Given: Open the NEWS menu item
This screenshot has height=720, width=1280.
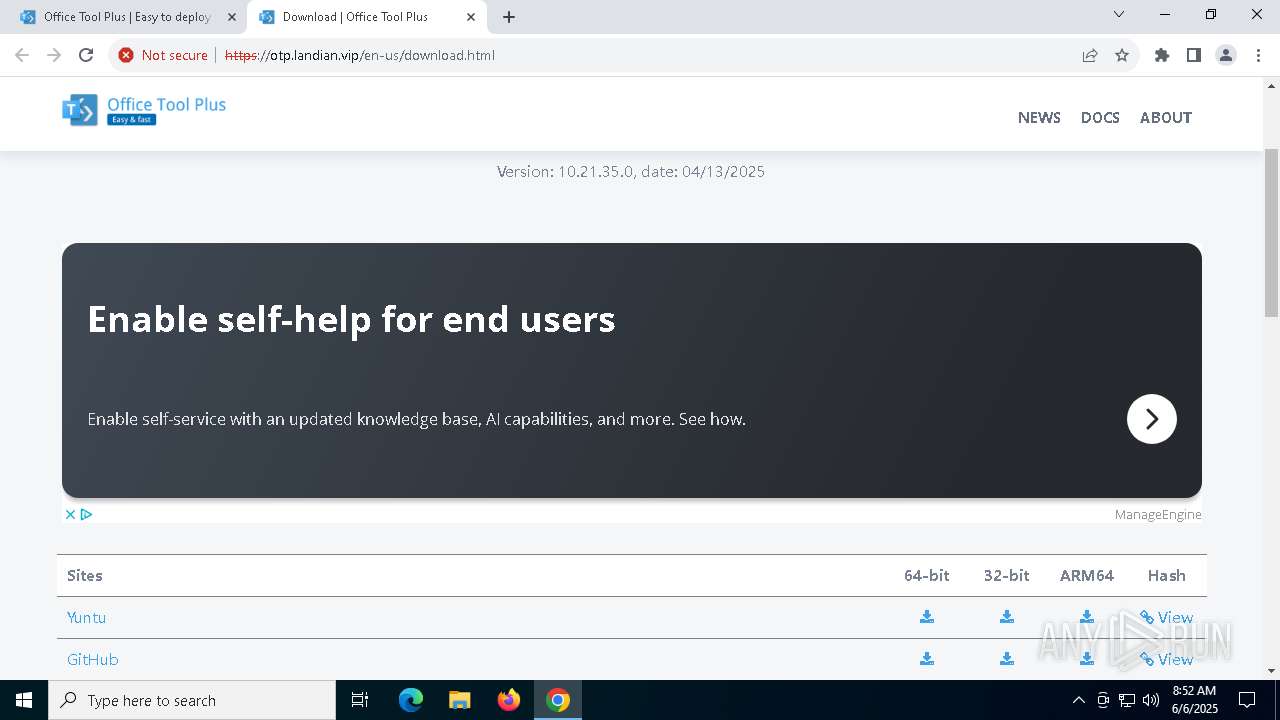Looking at the screenshot, I should pyautogui.click(x=1039, y=117).
